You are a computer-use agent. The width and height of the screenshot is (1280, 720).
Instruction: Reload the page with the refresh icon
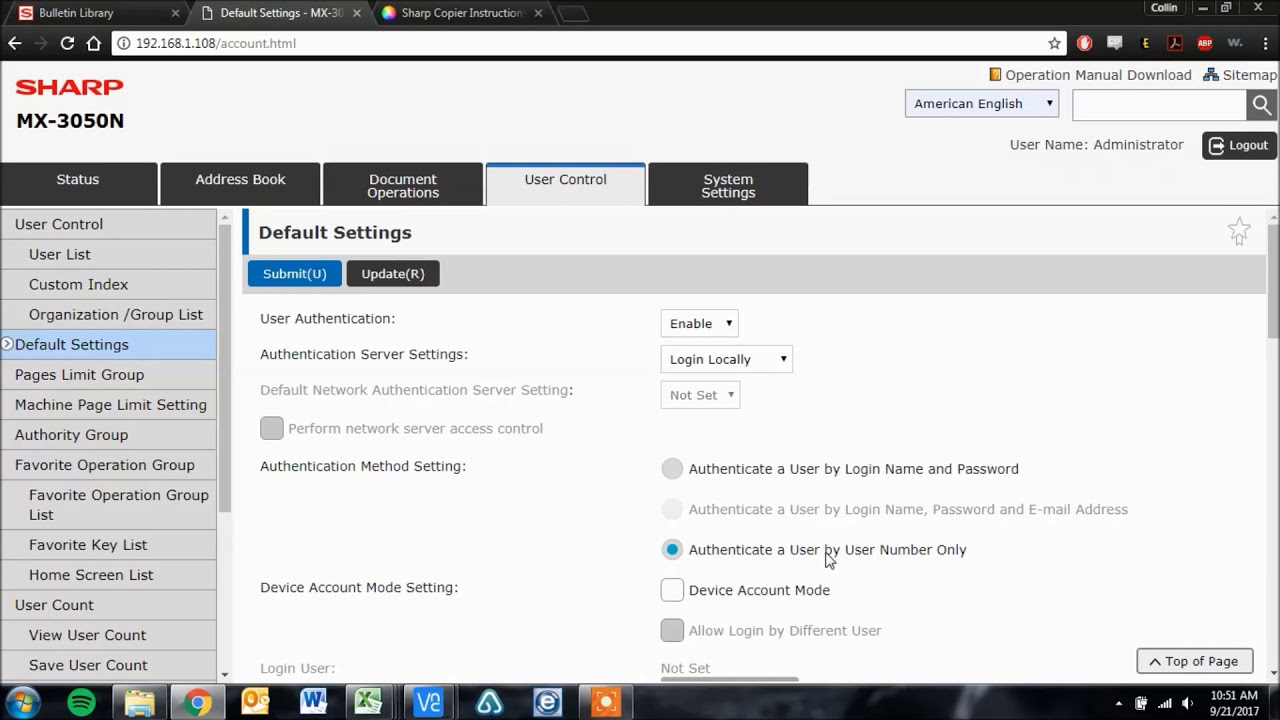pyautogui.click(x=67, y=43)
